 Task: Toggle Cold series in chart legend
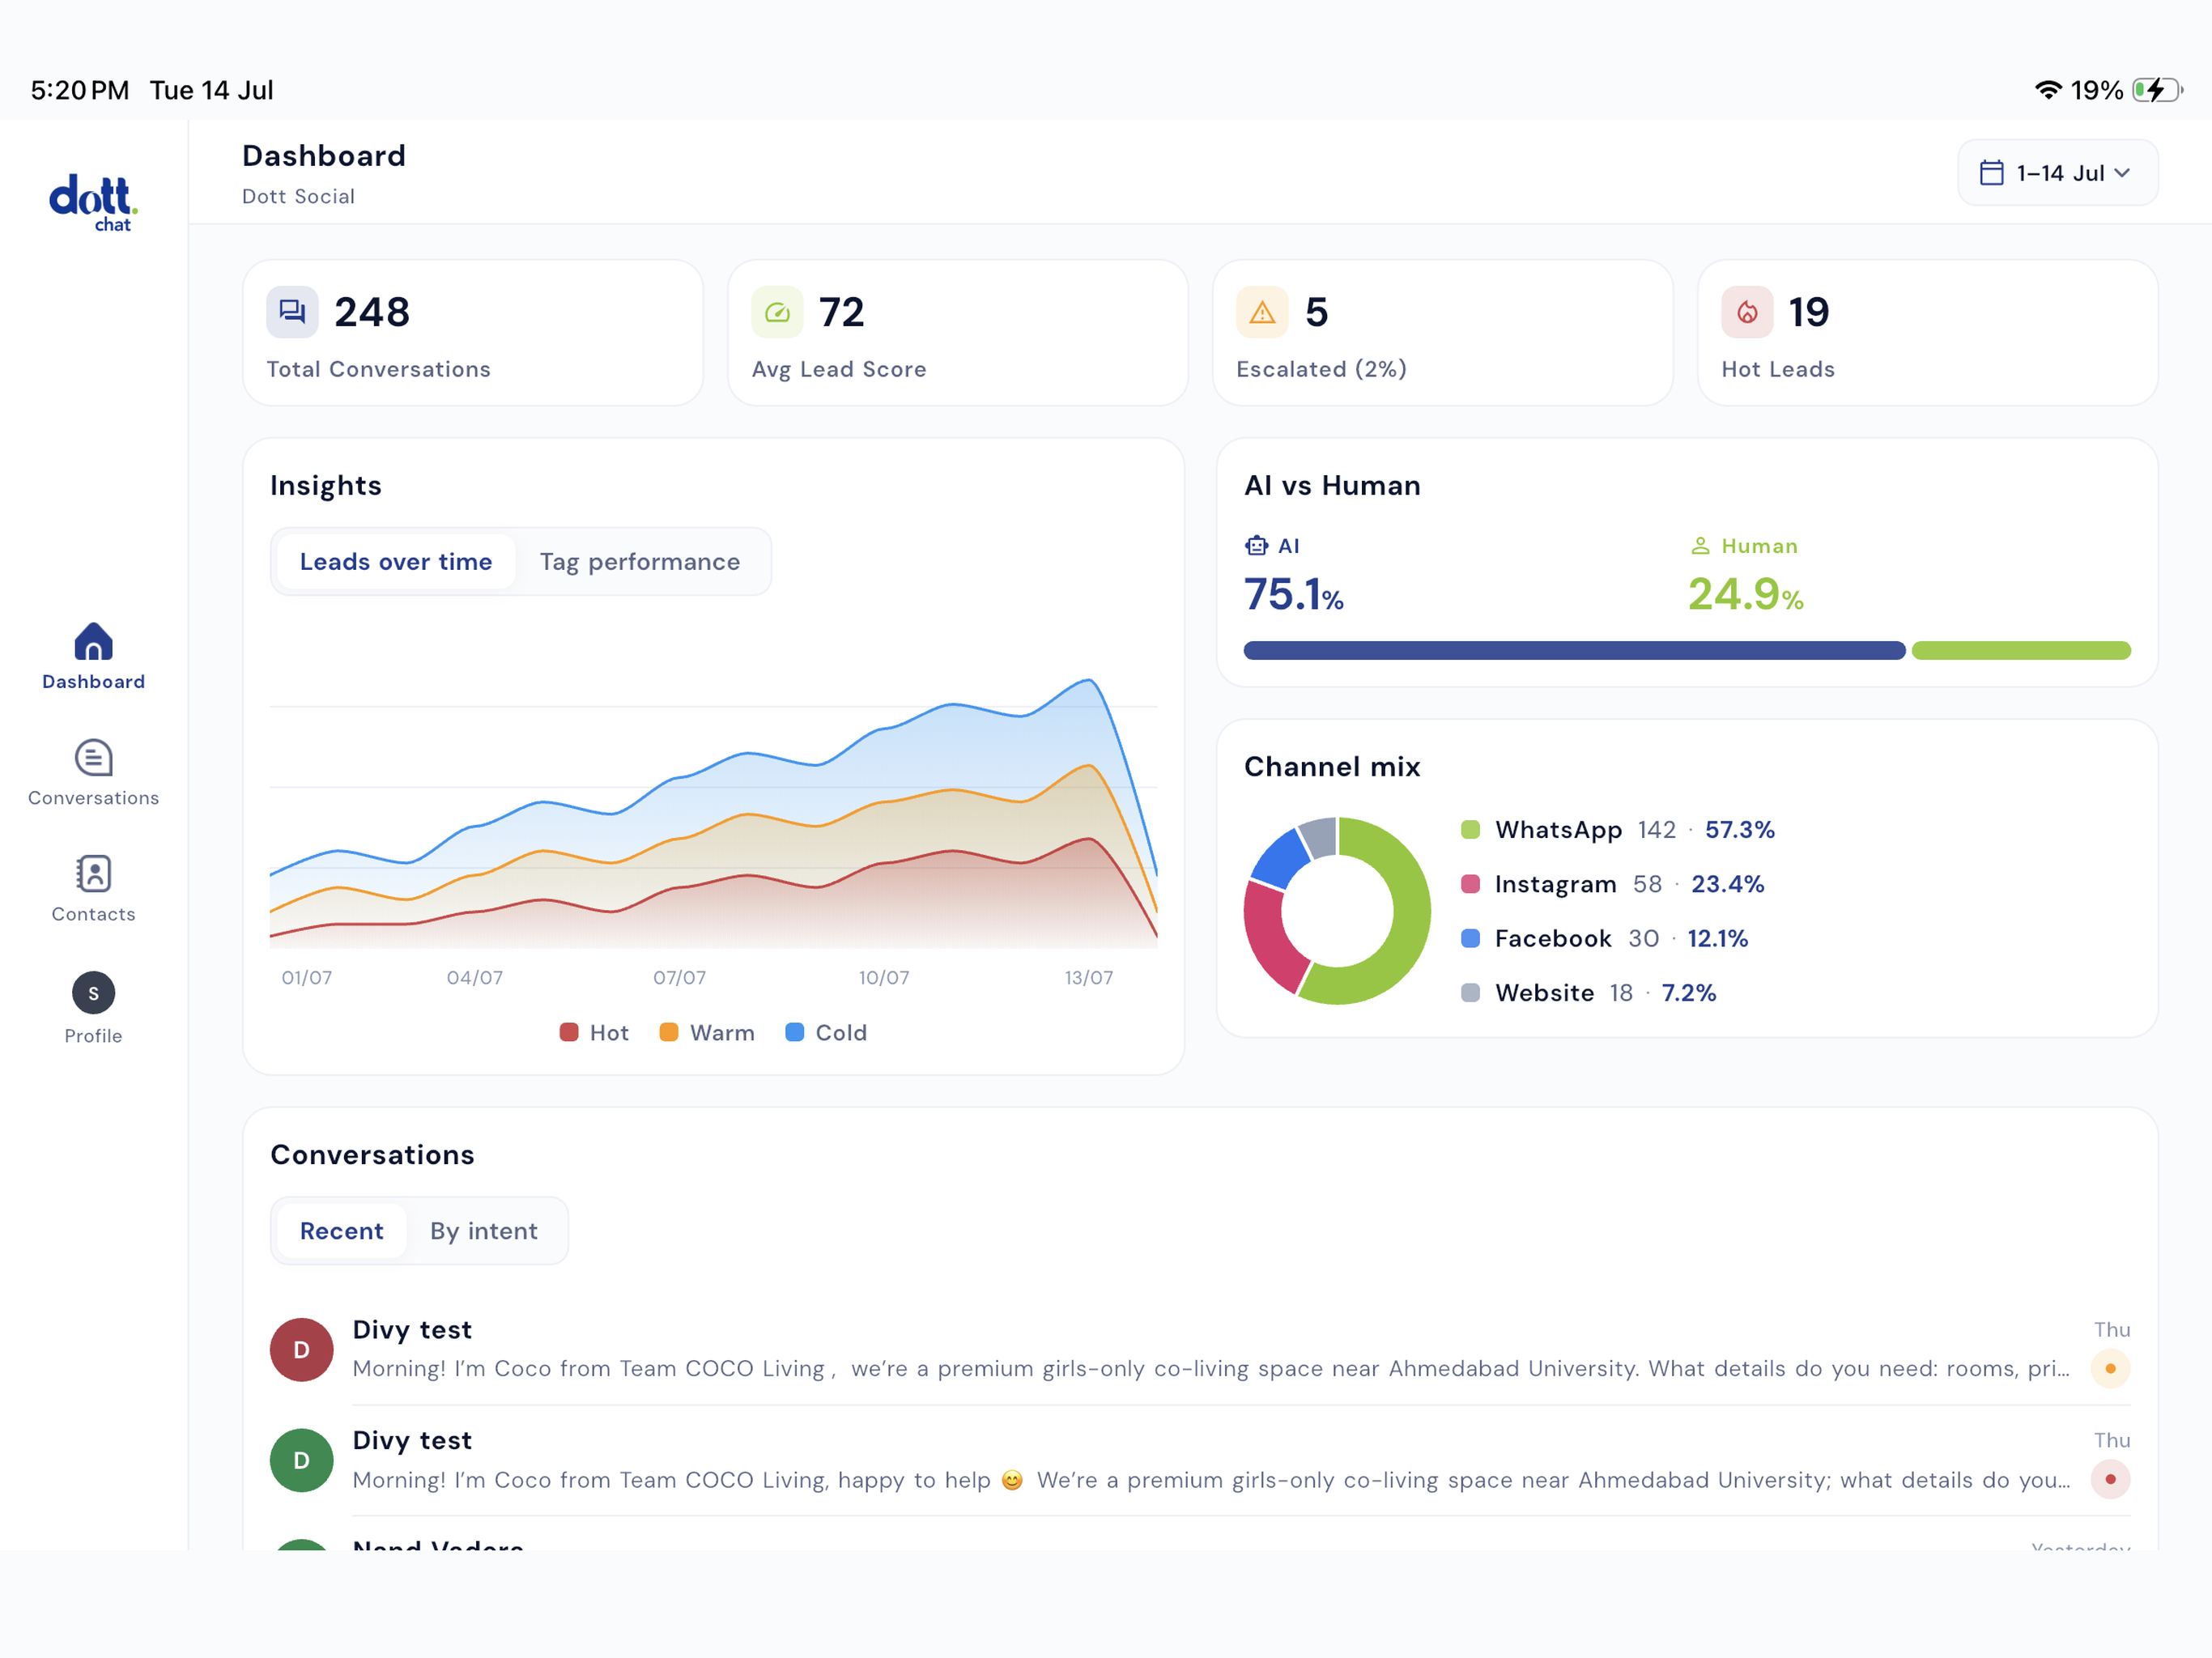(x=826, y=1033)
